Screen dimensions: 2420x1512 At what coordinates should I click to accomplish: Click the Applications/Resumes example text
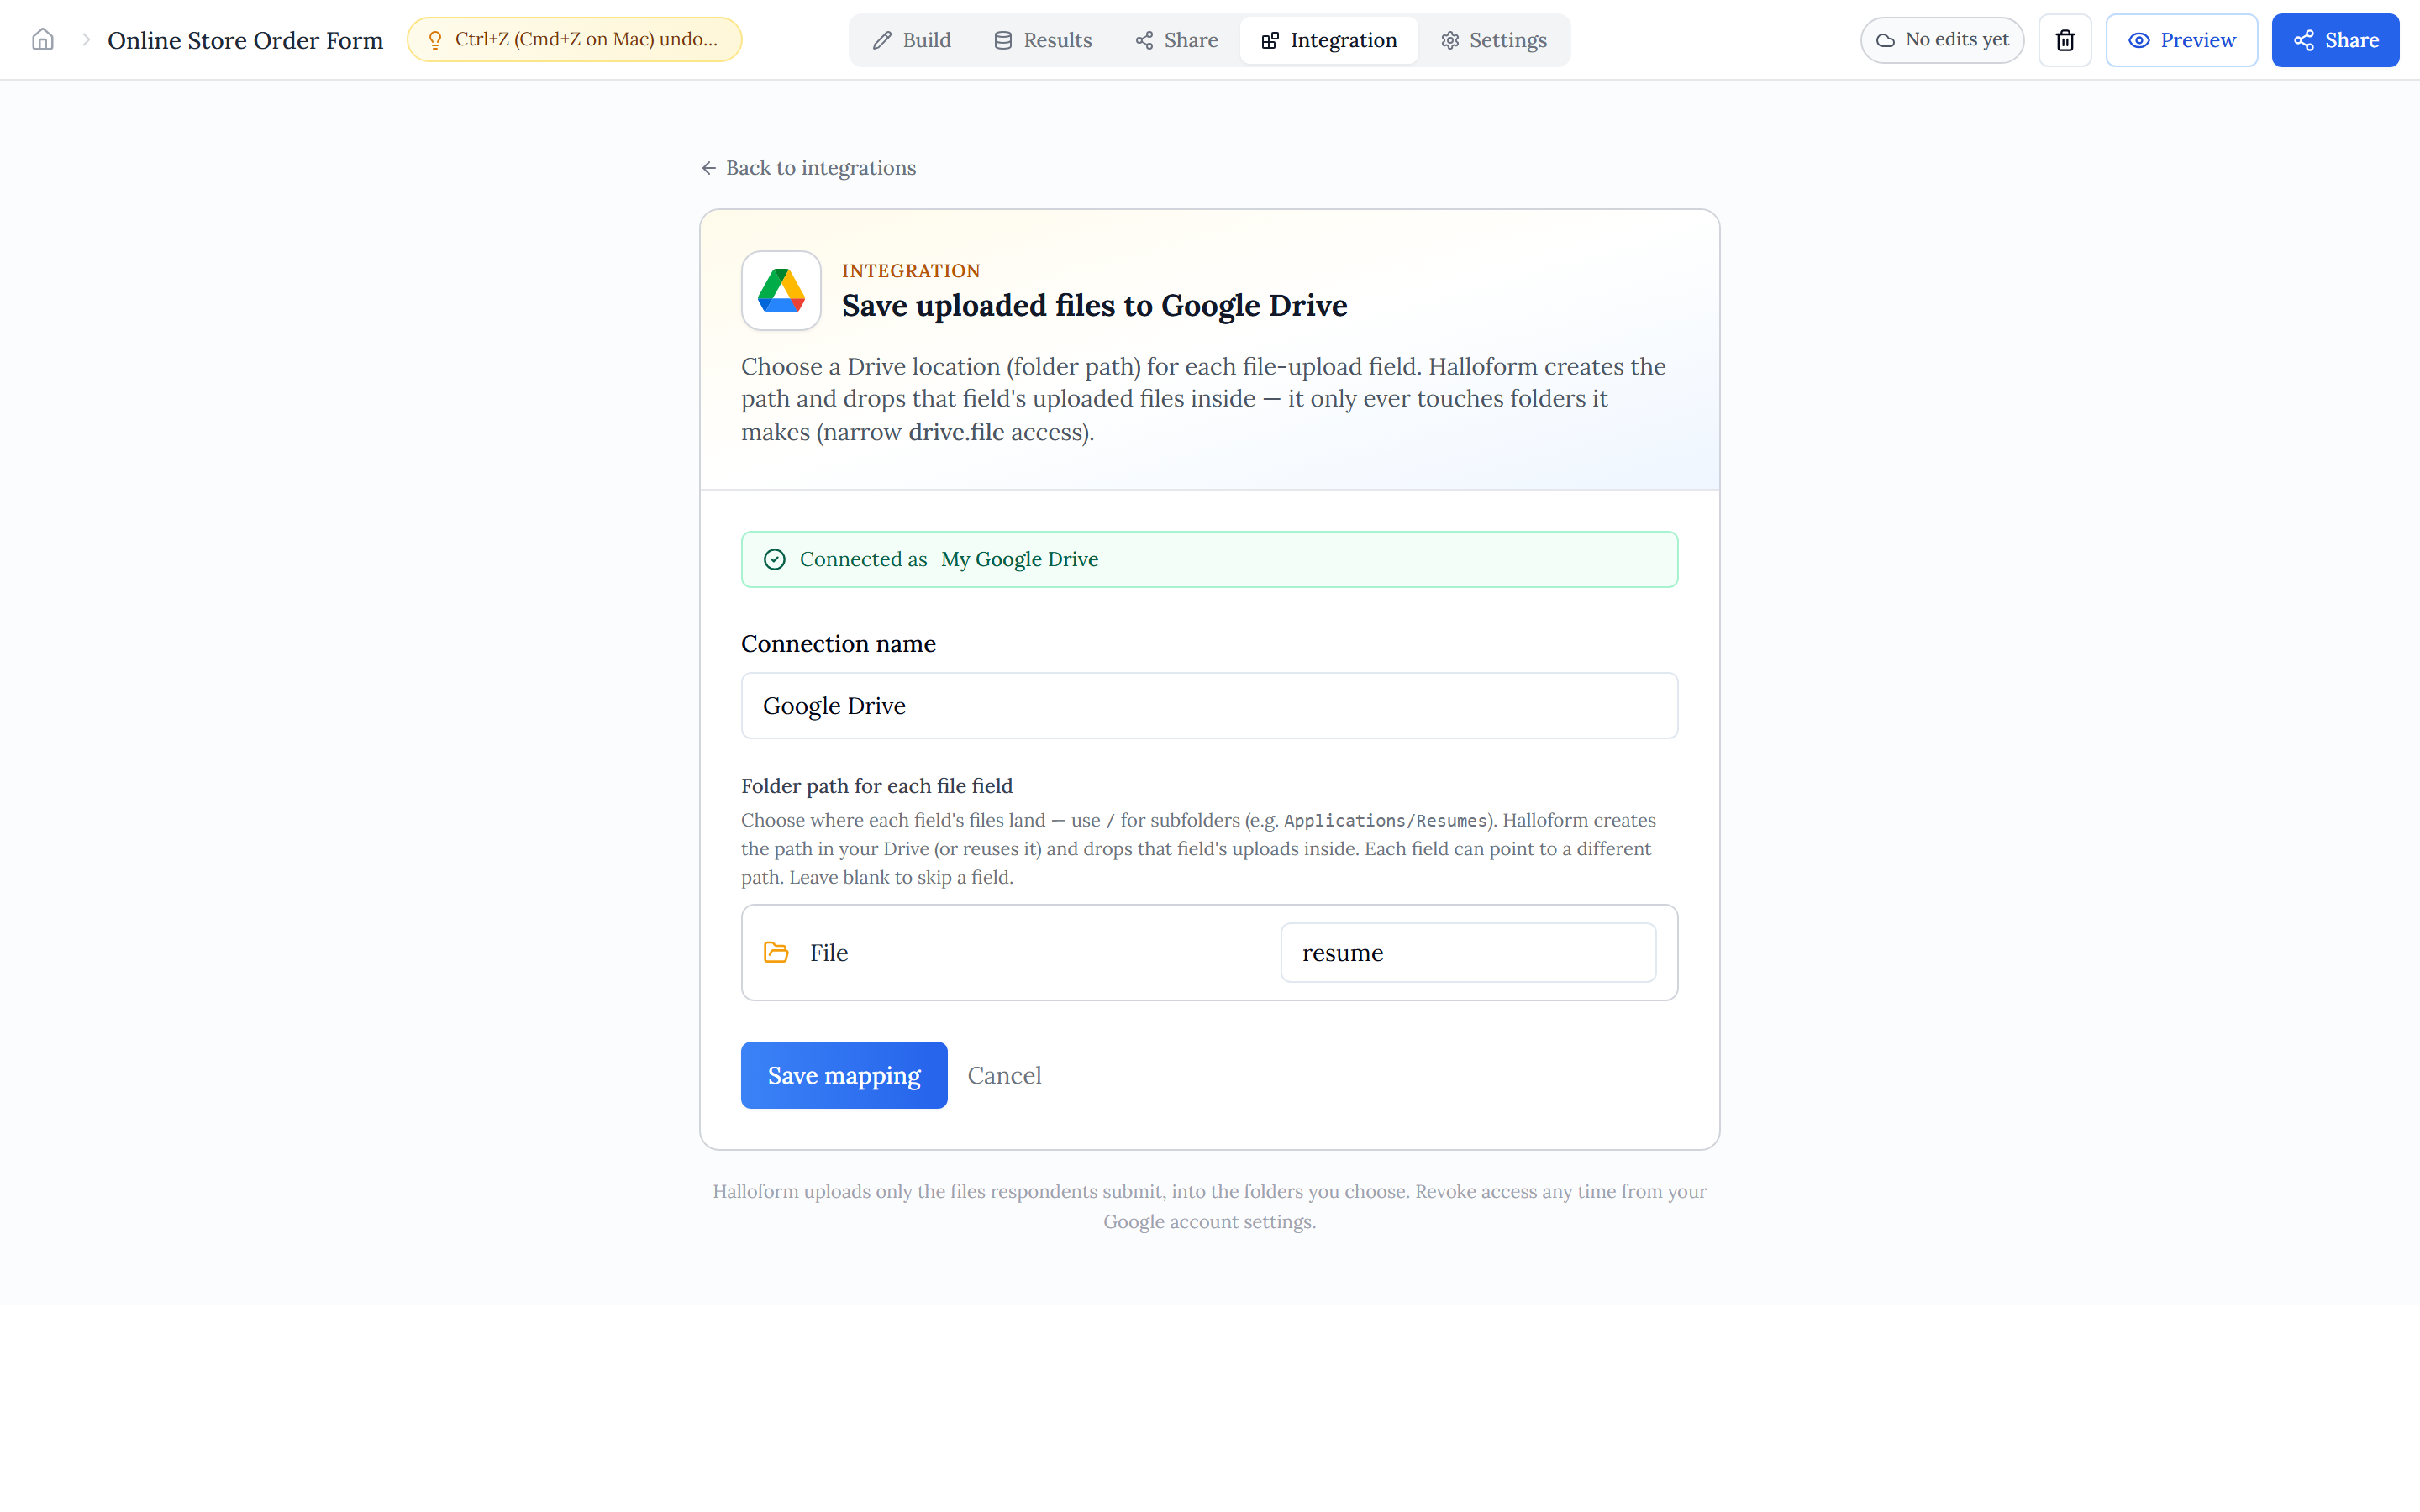pyautogui.click(x=1386, y=821)
